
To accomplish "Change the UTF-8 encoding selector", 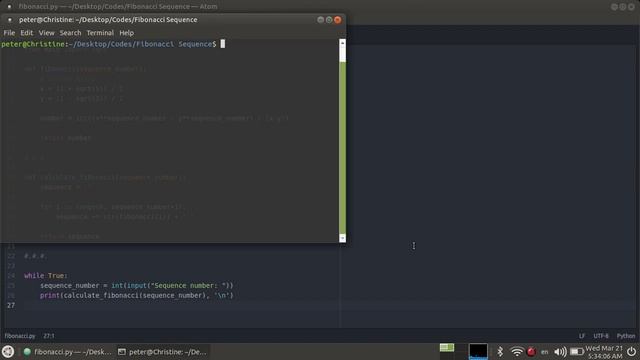I will pos(601,336).
